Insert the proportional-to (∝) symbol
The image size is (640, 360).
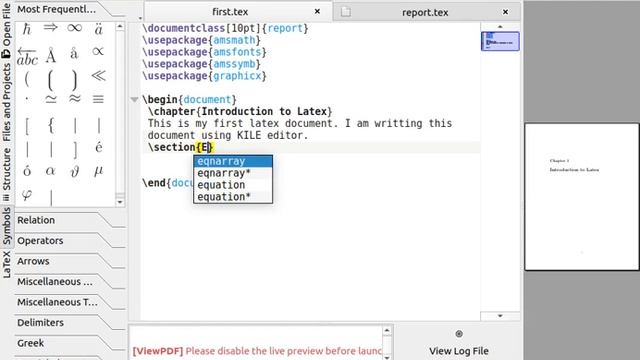(x=98, y=51)
